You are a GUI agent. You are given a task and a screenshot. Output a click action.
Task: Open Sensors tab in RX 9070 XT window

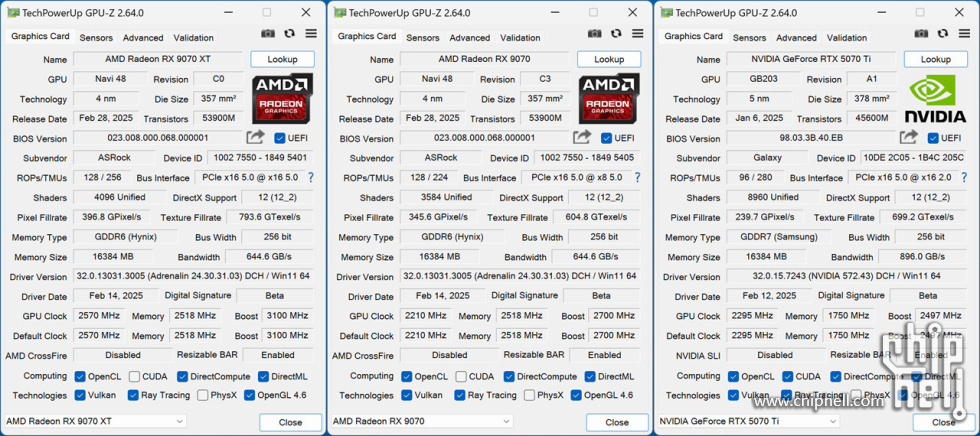(x=96, y=37)
